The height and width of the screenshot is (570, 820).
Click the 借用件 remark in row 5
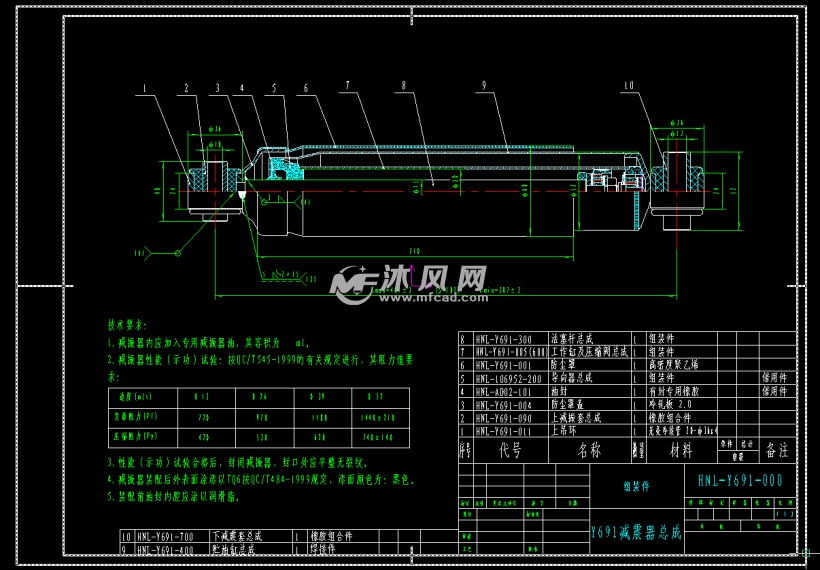(774, 378)
